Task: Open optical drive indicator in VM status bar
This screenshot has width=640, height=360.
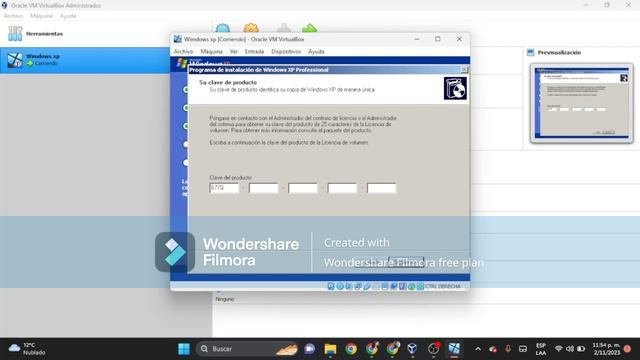Action: tap(340, 286)
